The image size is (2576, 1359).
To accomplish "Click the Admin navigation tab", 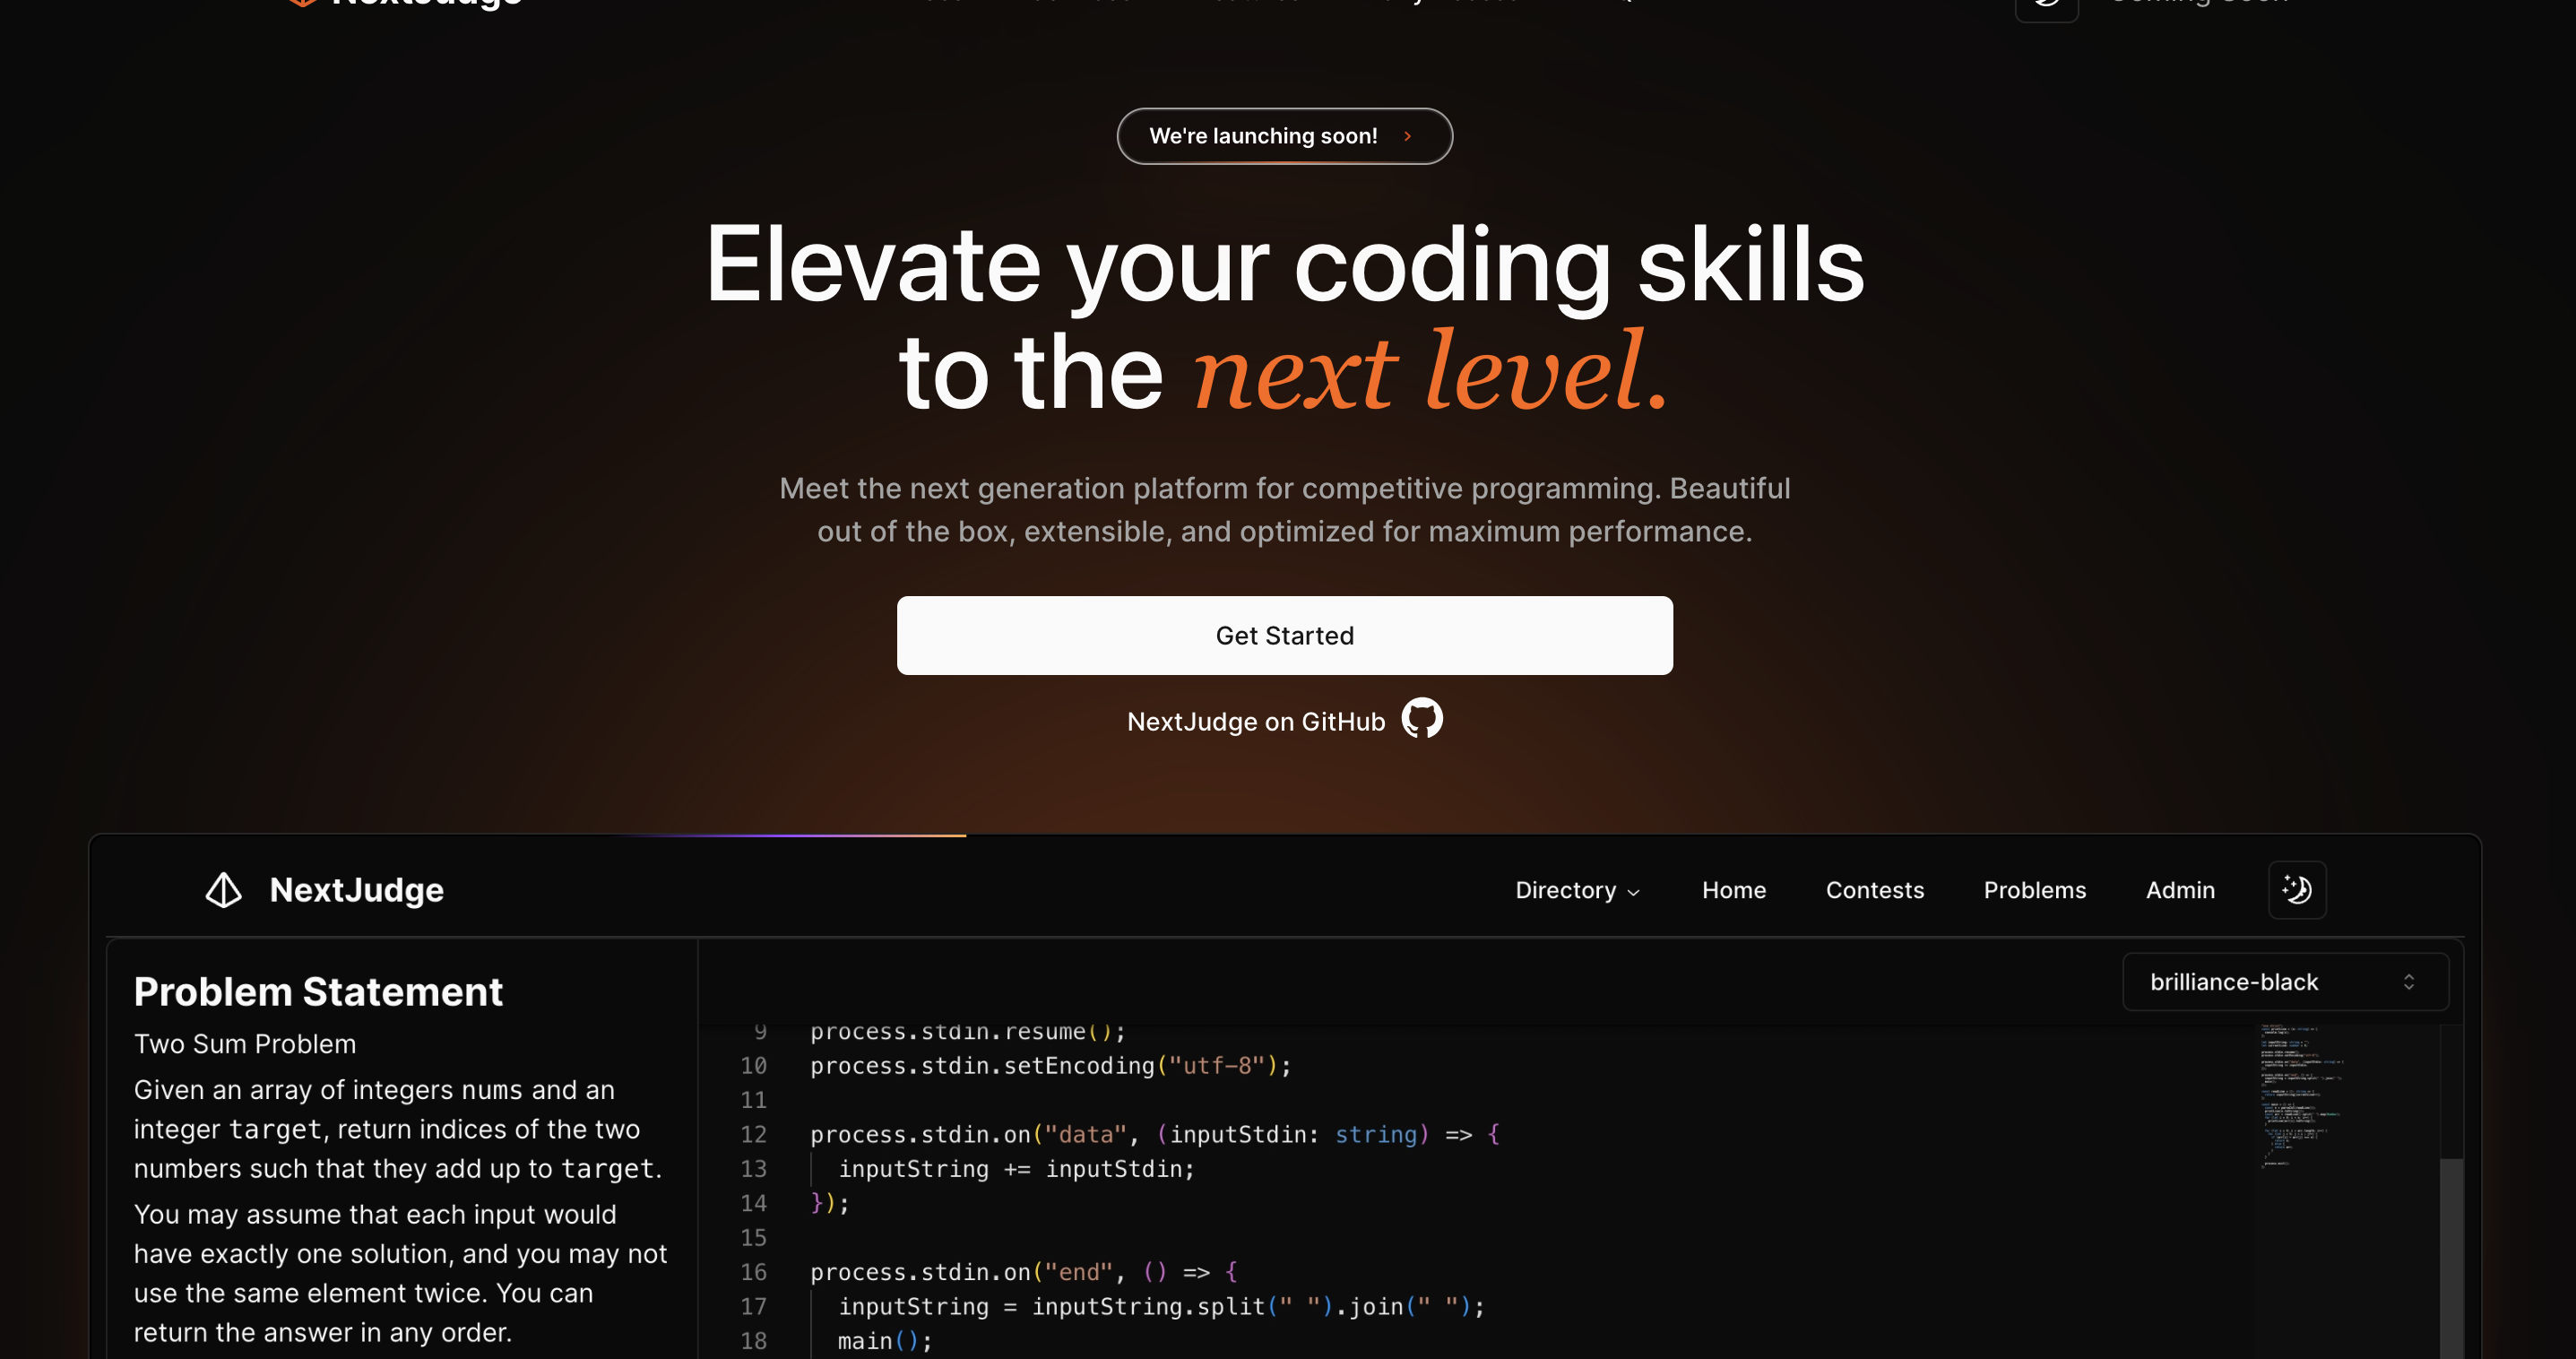I will tap(2181, 889).
